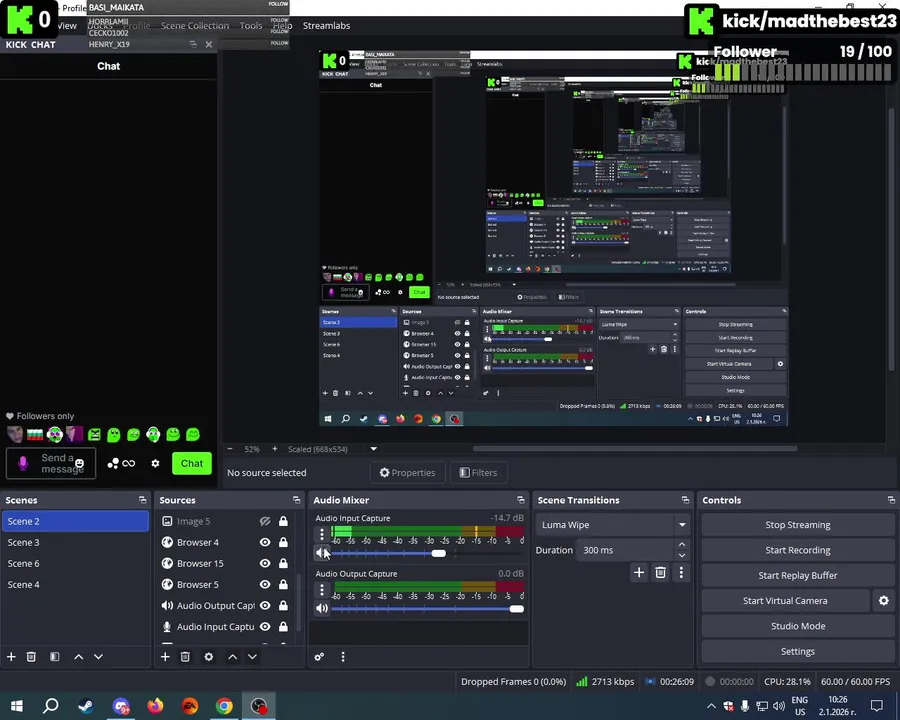Open the Streamlabs menu
Viewport: 900px width, 720px height.
coord(326,26)
